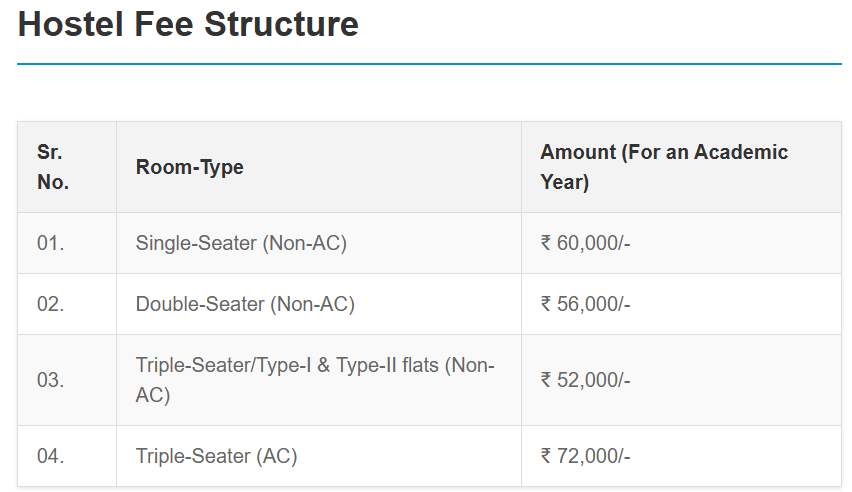This screenshot has width=852, height=492.
Task: Click the blue divider line below heading
Action: click(x=429, y=64)
